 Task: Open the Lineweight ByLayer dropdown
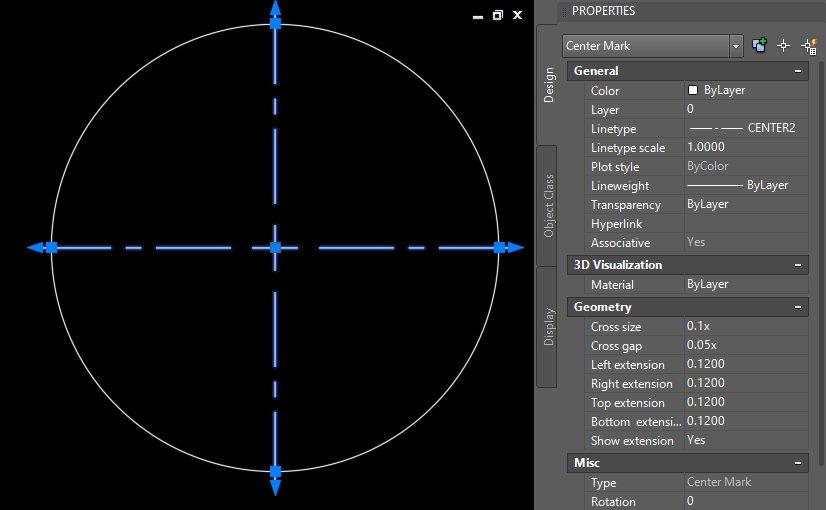[x=746, y=185]
